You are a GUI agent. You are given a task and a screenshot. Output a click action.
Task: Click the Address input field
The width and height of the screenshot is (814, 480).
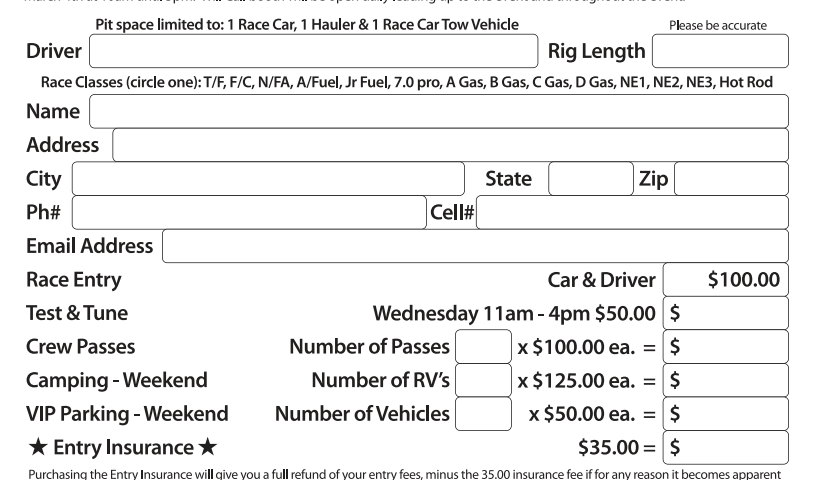click(x=450, y=145)
